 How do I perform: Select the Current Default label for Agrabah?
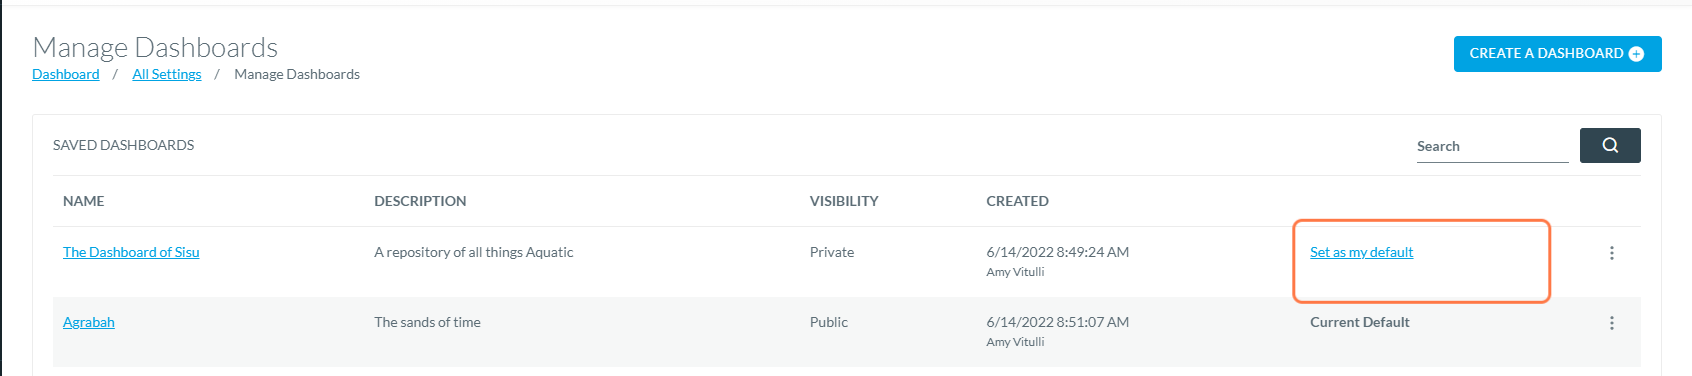coord(1360,322)
